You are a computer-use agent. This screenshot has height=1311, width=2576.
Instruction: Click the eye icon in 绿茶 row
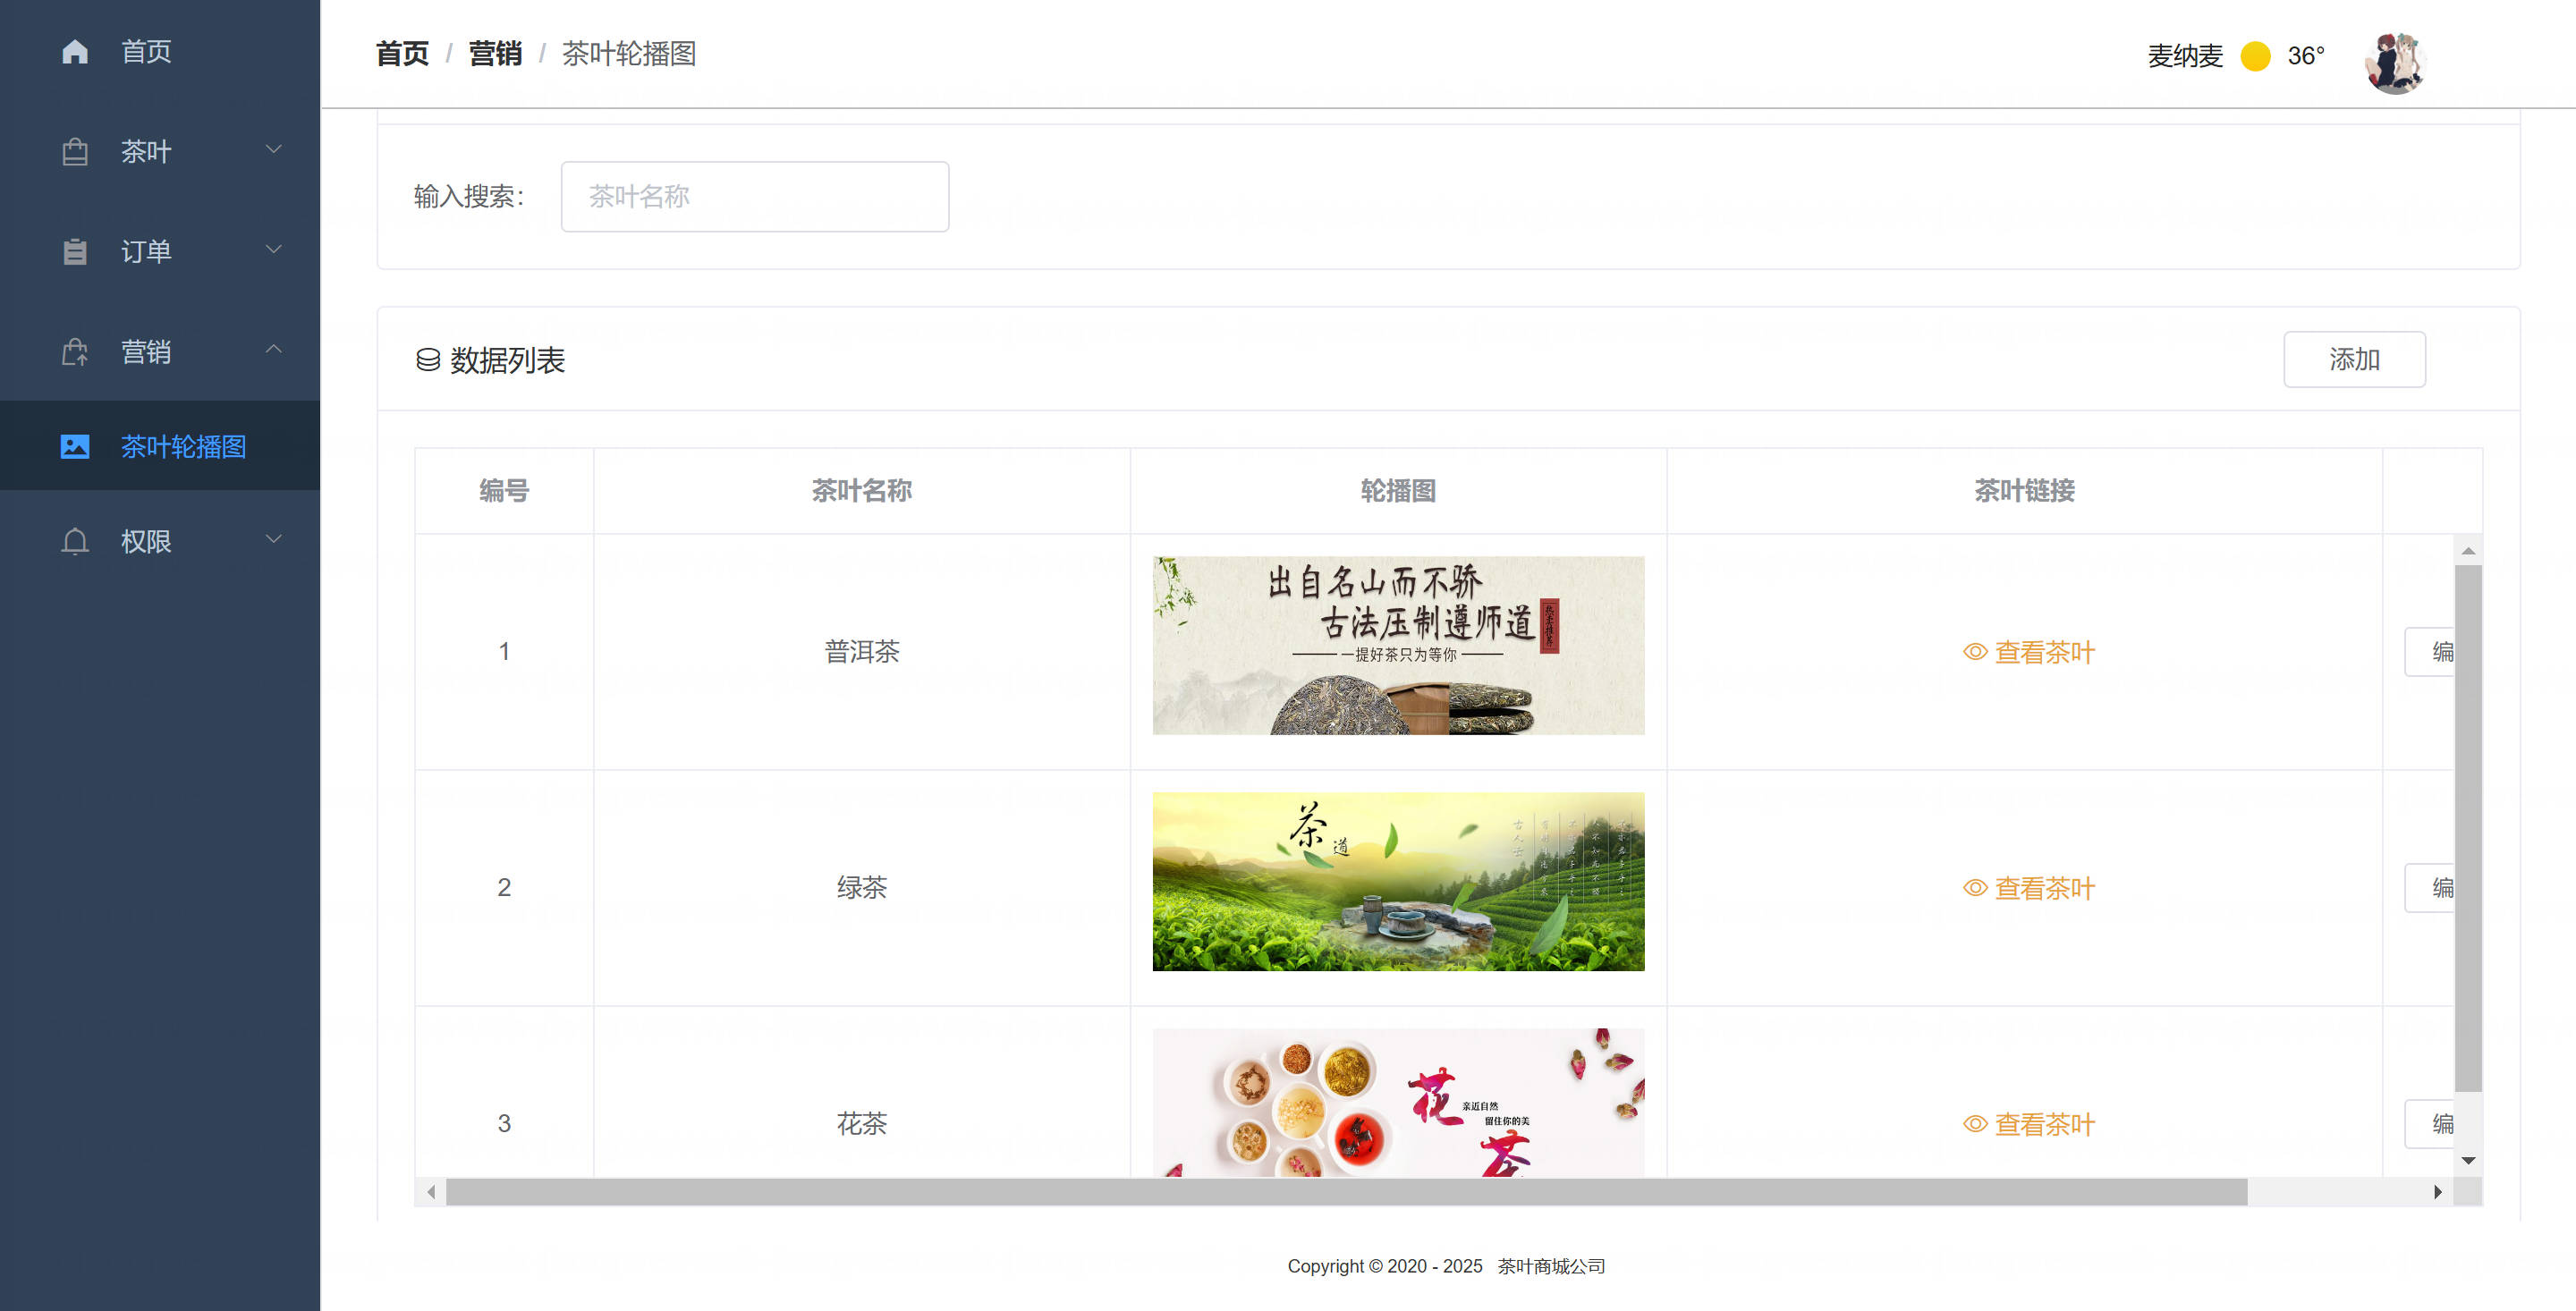click(1974, 888)
